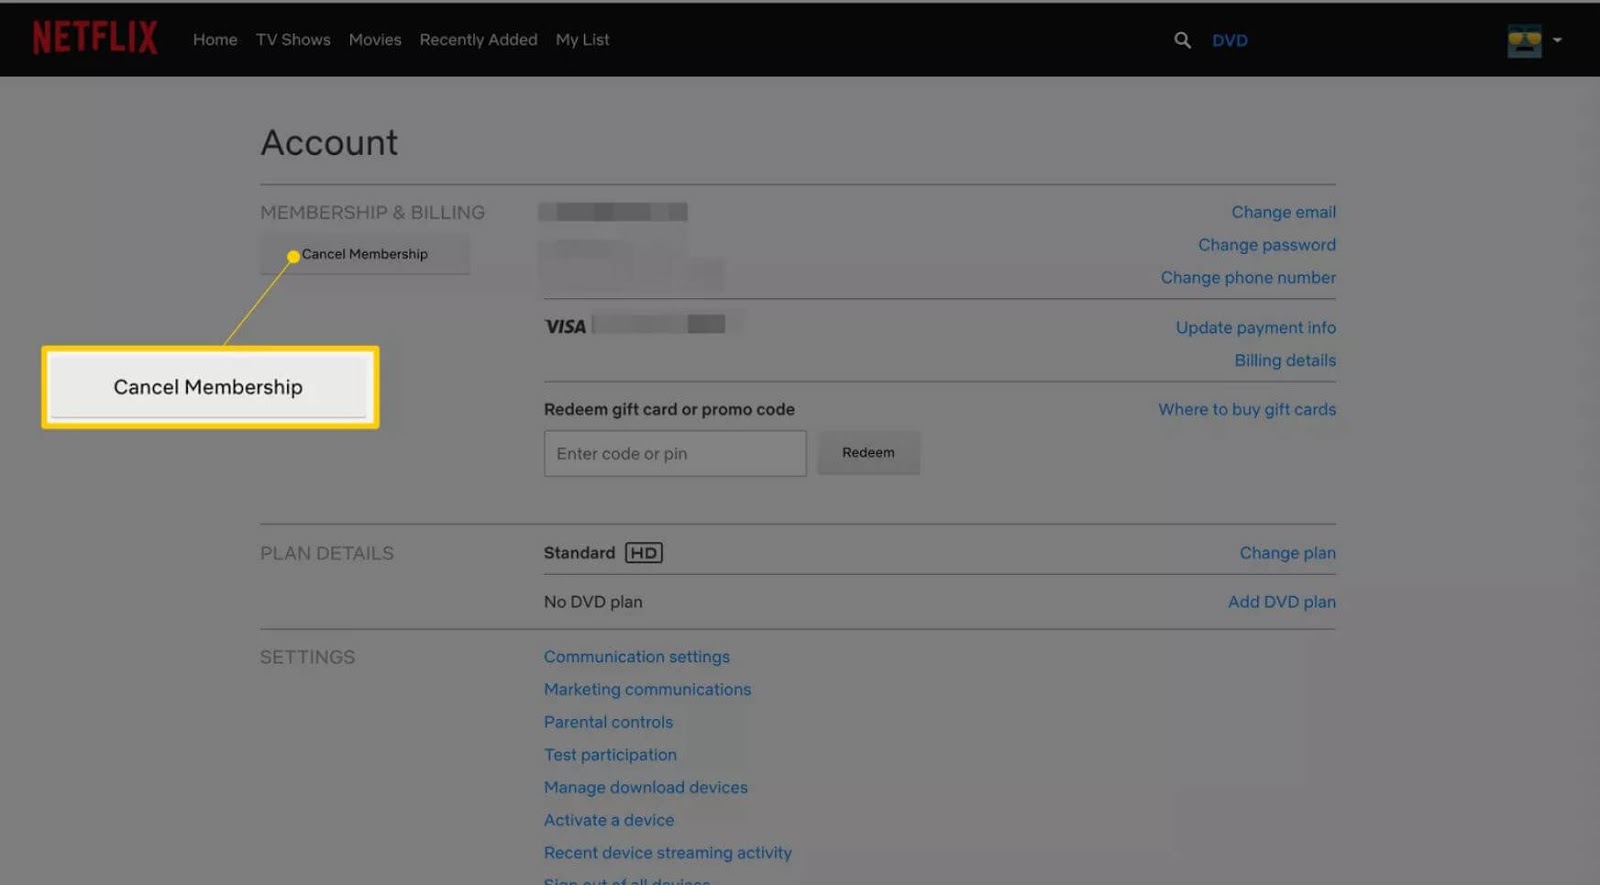Click Change password link
1600x885 pixels.
coord(1267,245)
